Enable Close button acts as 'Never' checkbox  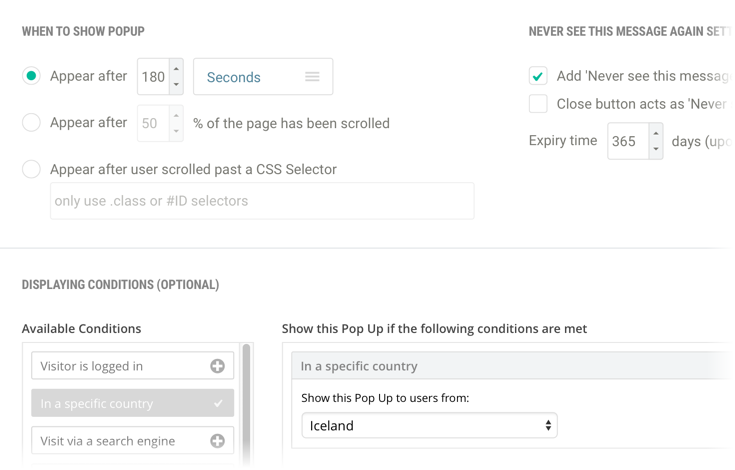[538, 104]
